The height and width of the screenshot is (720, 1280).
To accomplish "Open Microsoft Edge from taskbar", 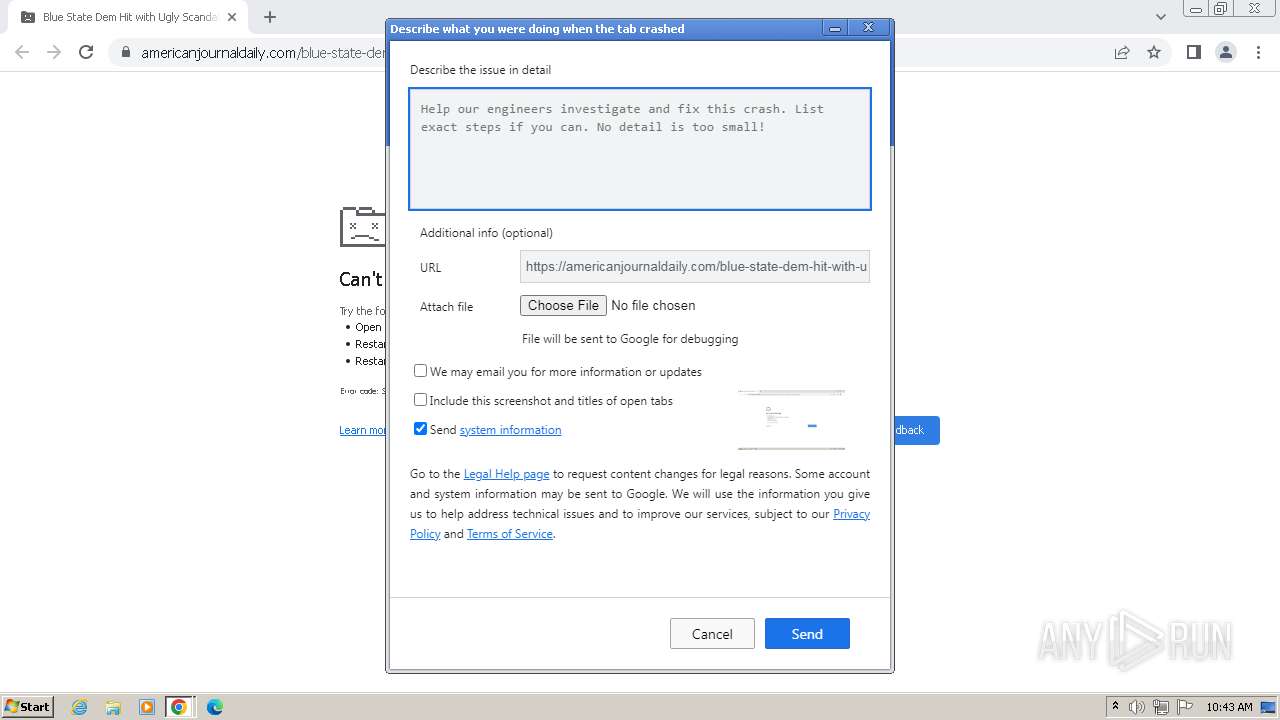I will click(x=214, y=707).
